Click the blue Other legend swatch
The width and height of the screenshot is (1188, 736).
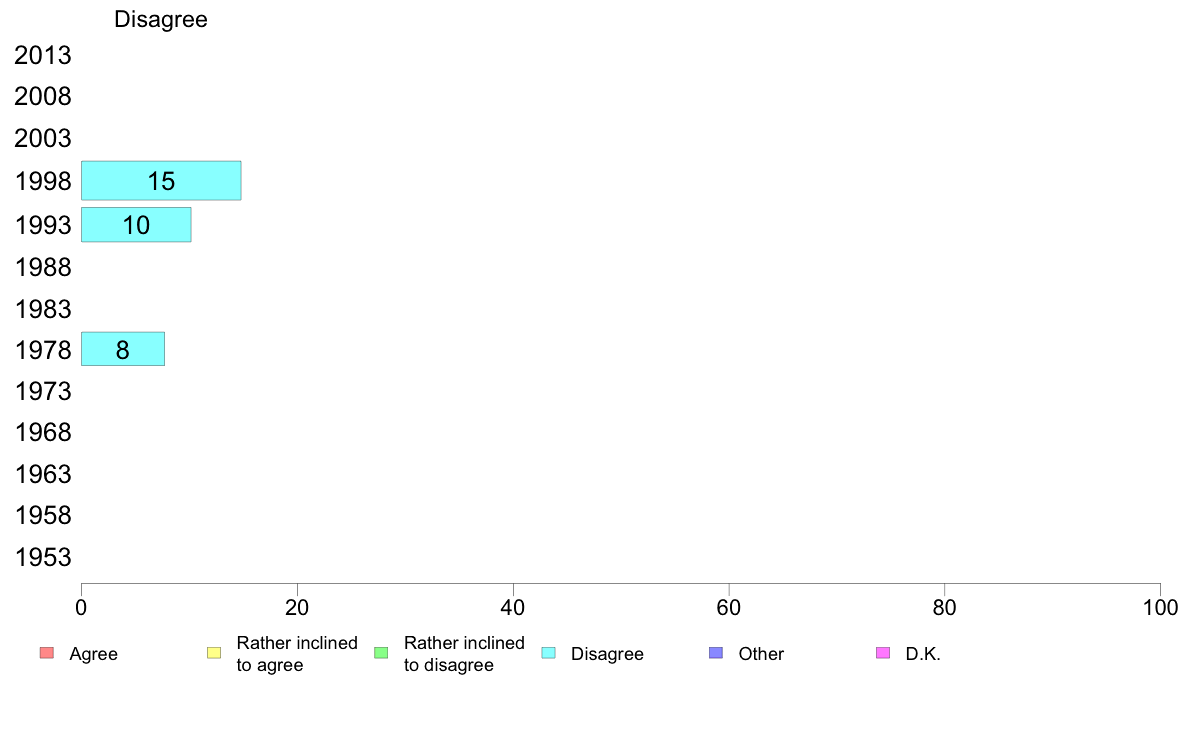pos(716,653)
